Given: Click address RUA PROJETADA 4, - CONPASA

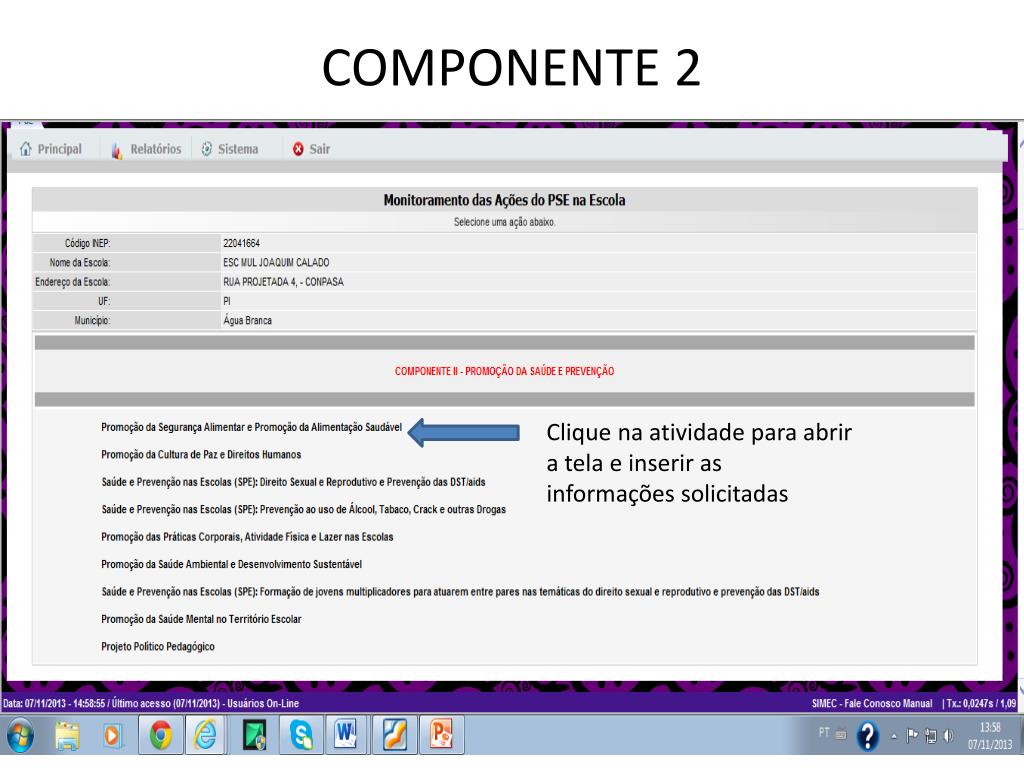Looking at the screenshot, I should (283, 282).
